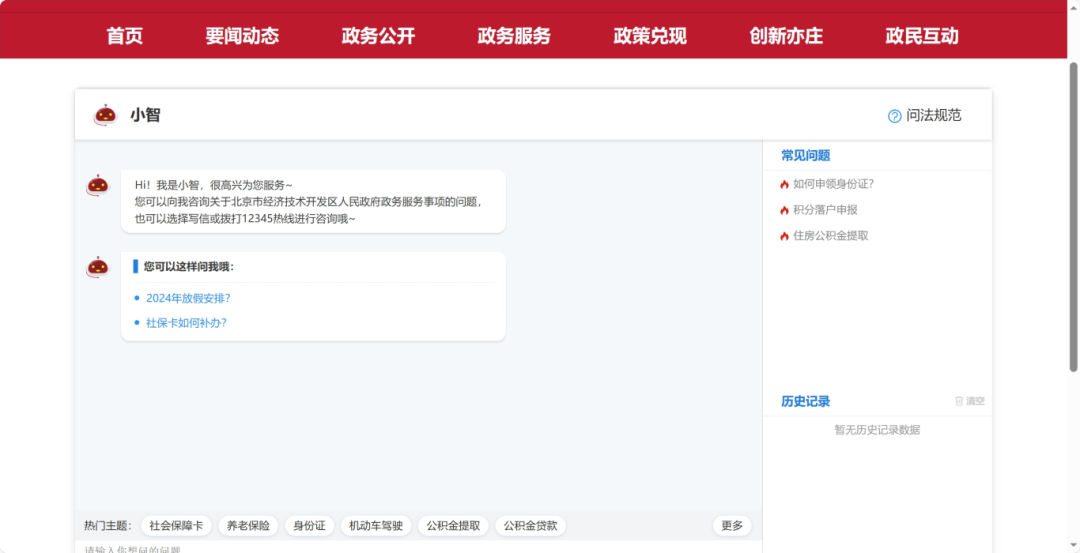Viewport: 1080px width, 553px height.
Task: Open the 要闻动态 navigation item
Action: pyautogui.click(x=242, y=36)
